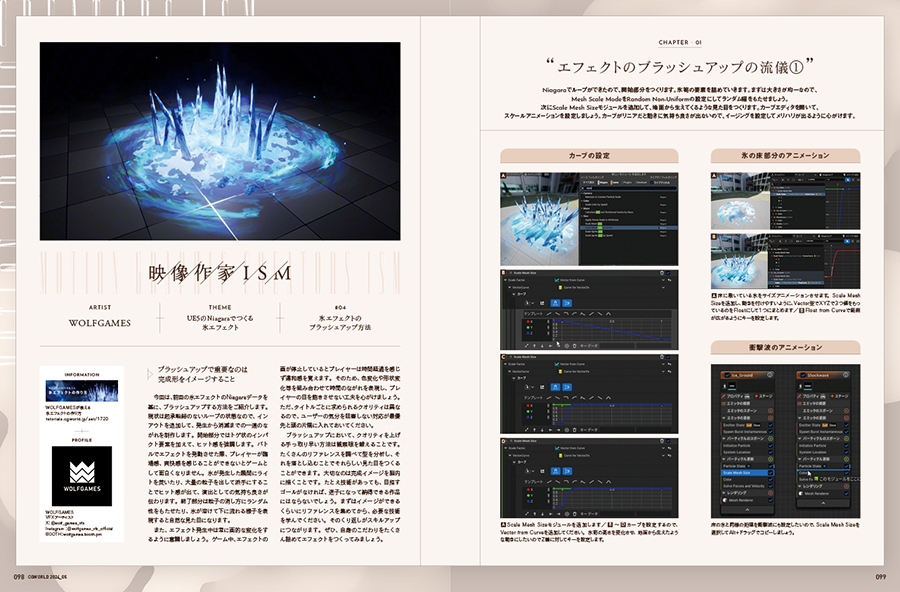The image size is (900, 592).
Task: Disable Scale Mesh Size checkbox in Ice_Ground
Action: click(770, 473)
